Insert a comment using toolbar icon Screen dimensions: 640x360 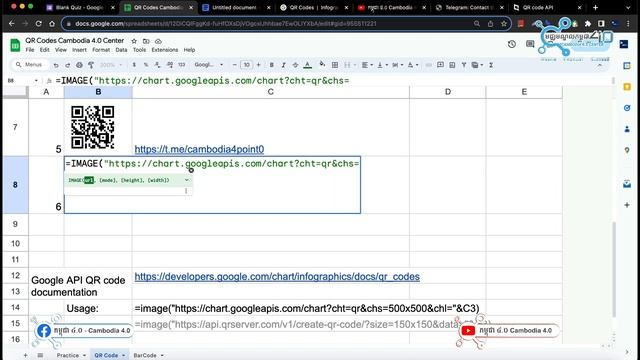440,65
